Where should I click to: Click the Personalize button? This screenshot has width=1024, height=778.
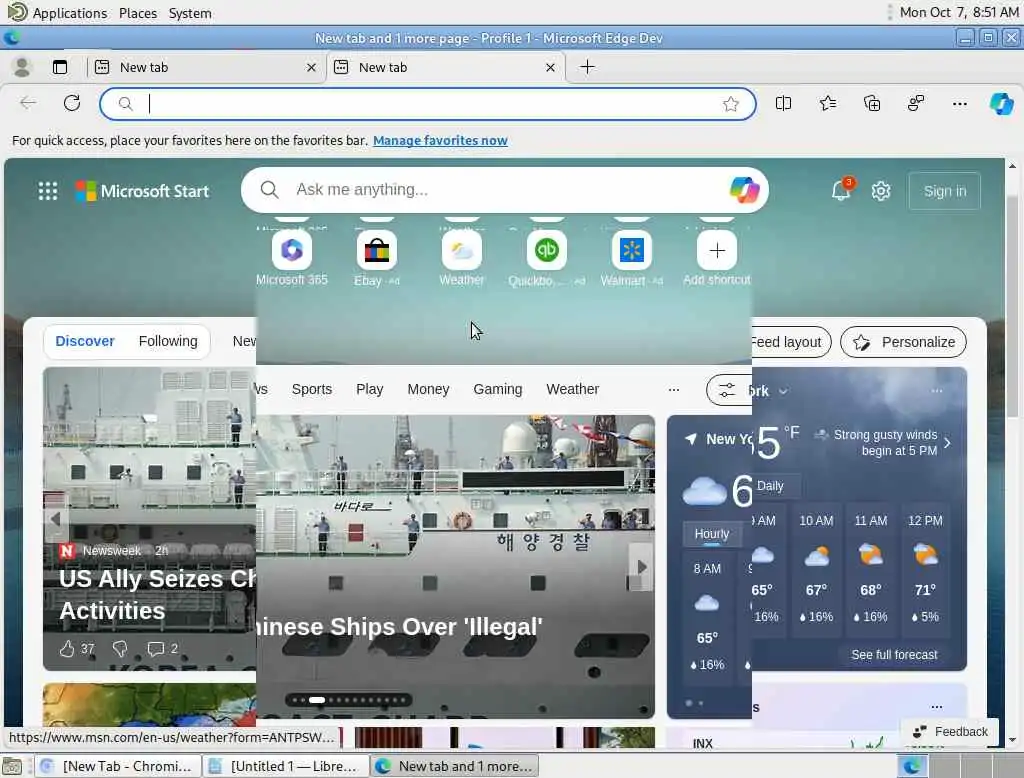point(903,342)
